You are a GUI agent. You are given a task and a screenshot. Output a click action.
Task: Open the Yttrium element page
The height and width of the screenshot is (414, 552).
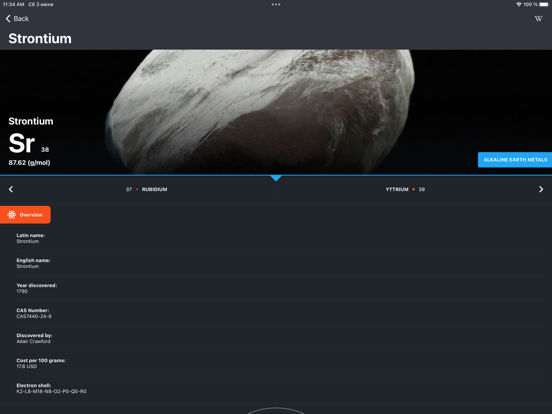(x=405, y=189)
